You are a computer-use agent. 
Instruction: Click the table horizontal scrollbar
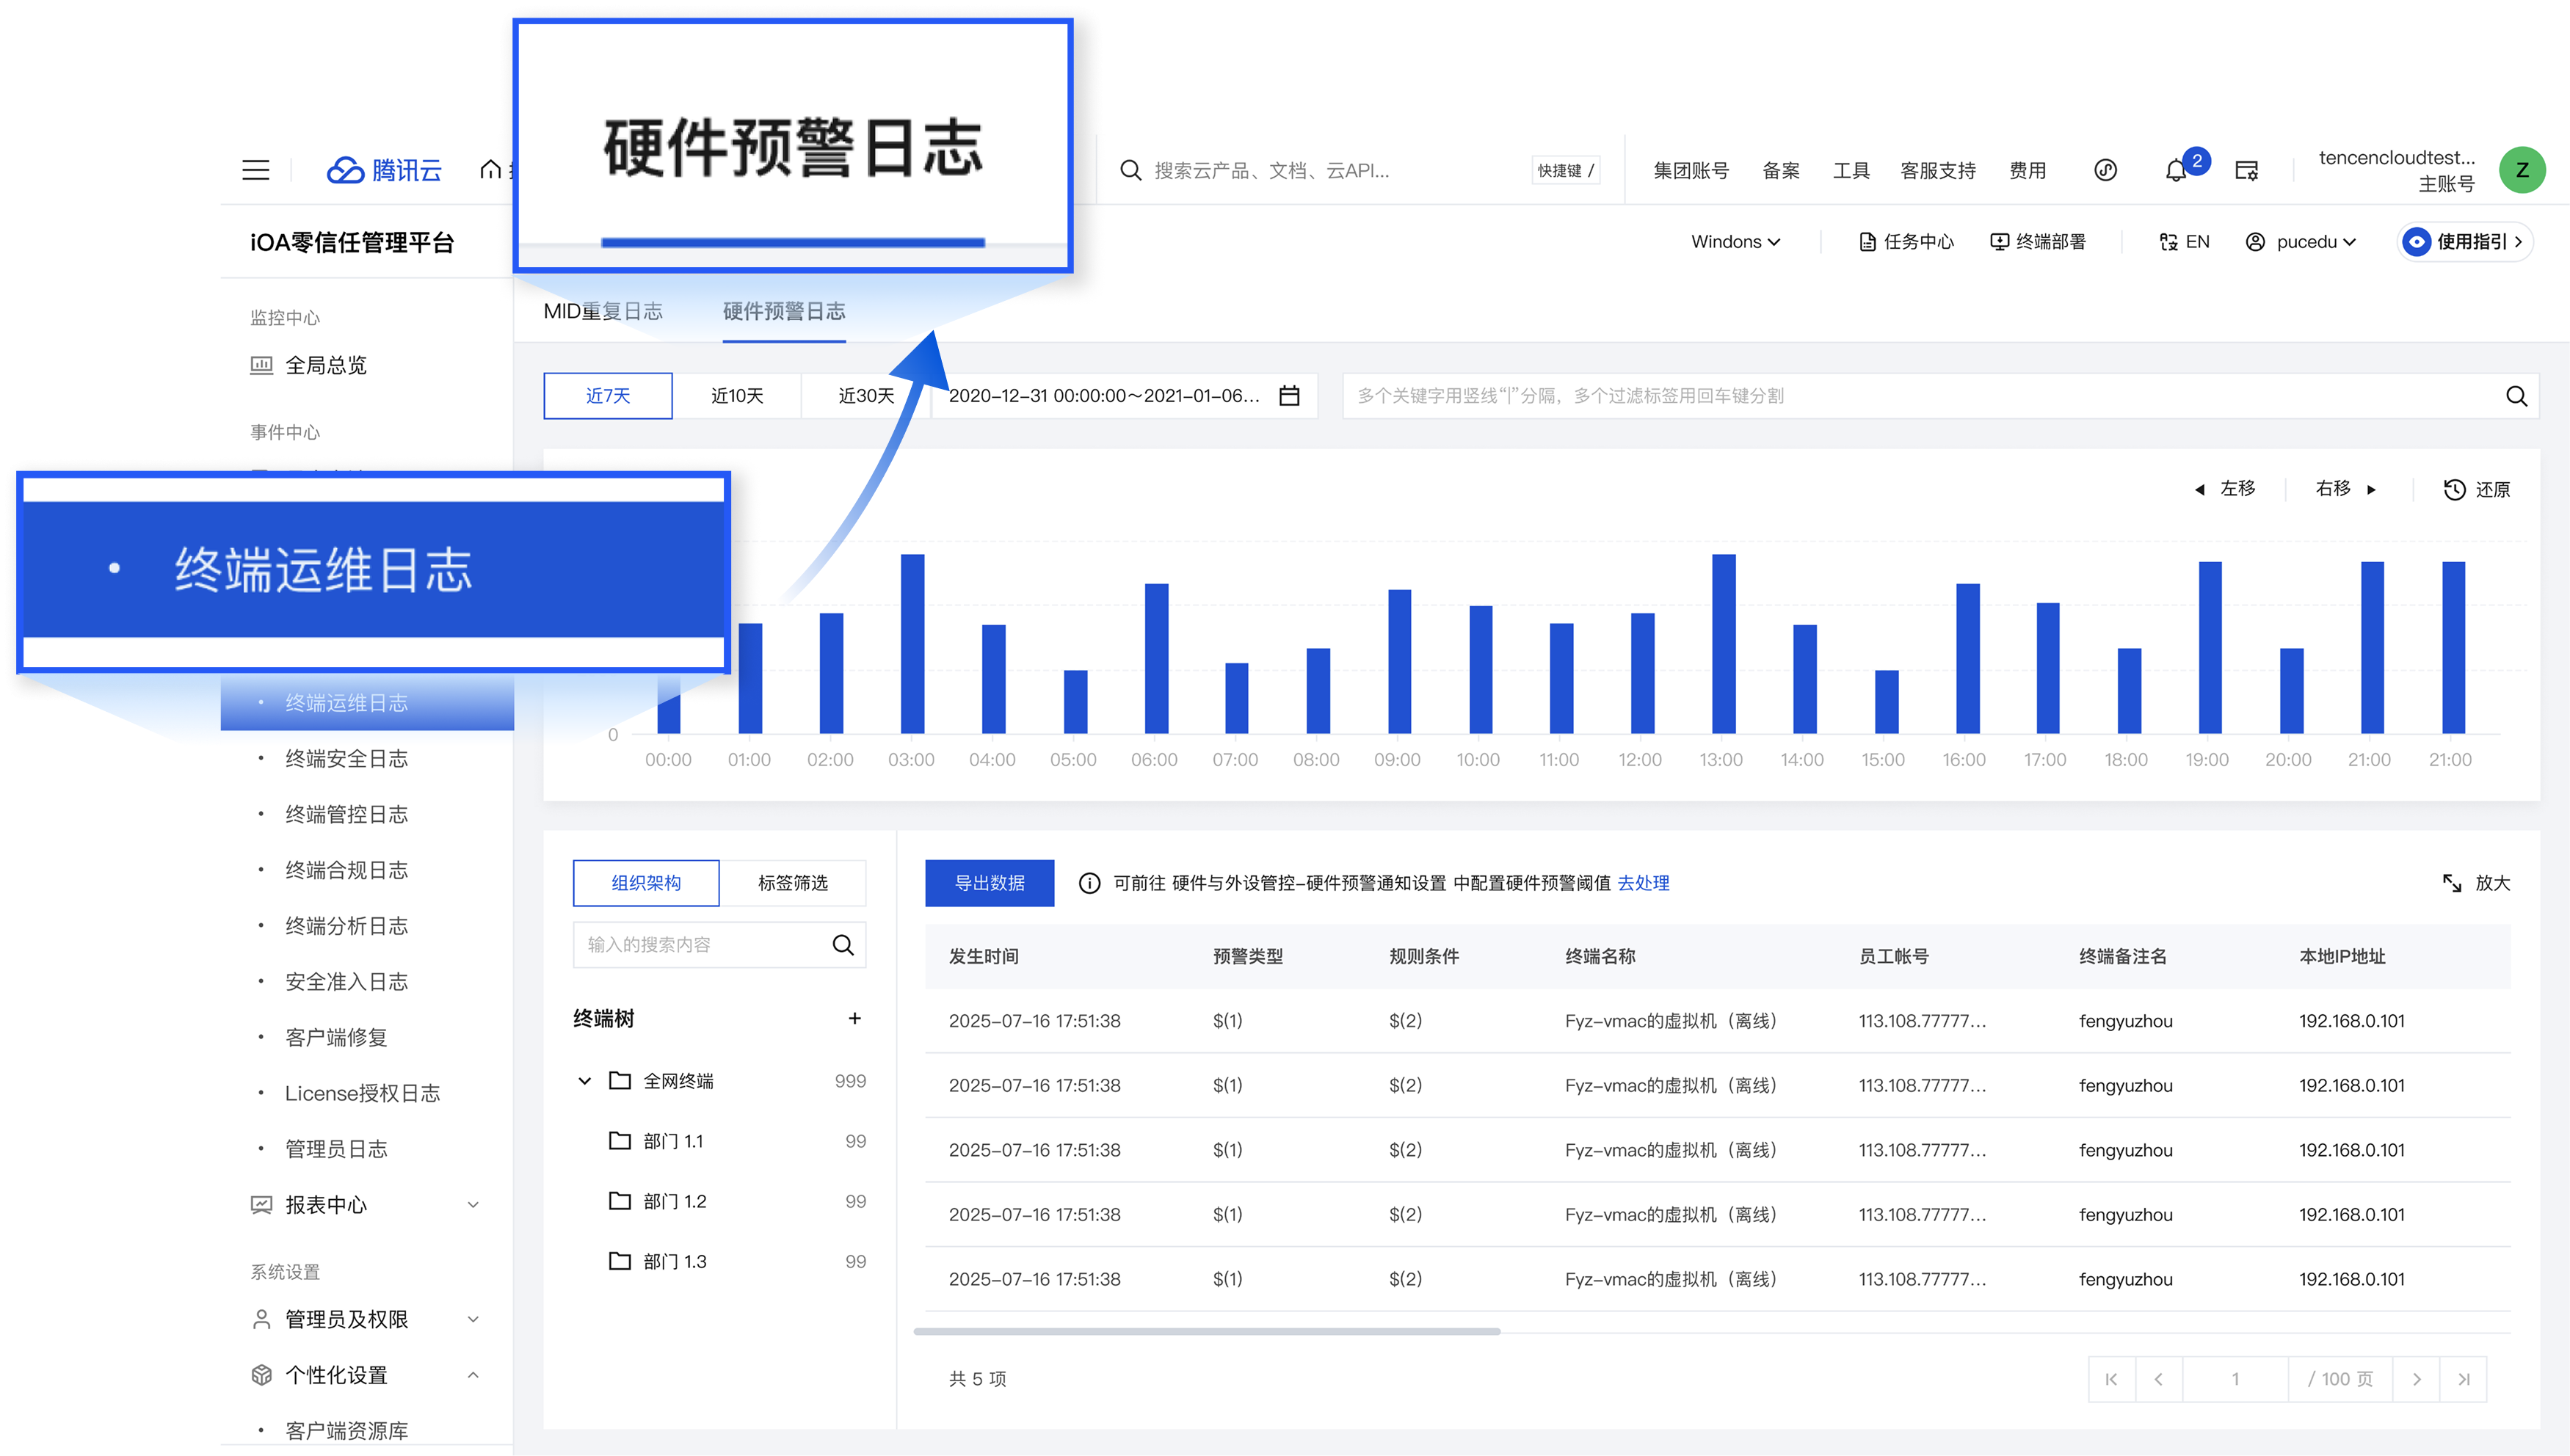(x=1206, y=1331)
